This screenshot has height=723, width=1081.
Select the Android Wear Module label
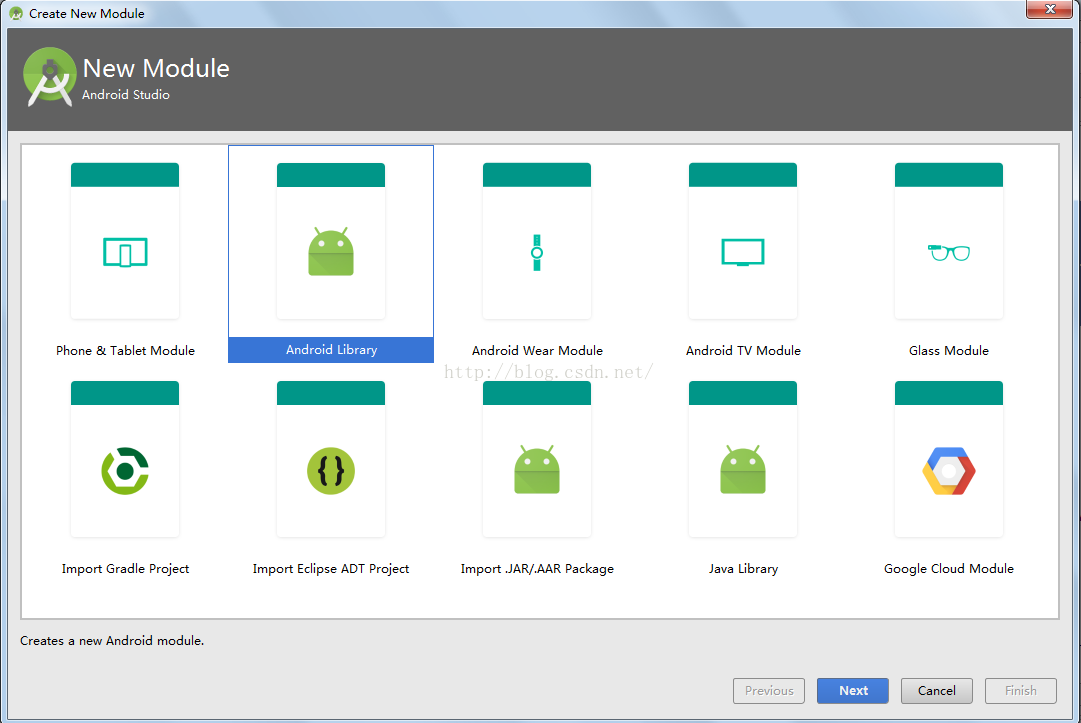[537, 351]
